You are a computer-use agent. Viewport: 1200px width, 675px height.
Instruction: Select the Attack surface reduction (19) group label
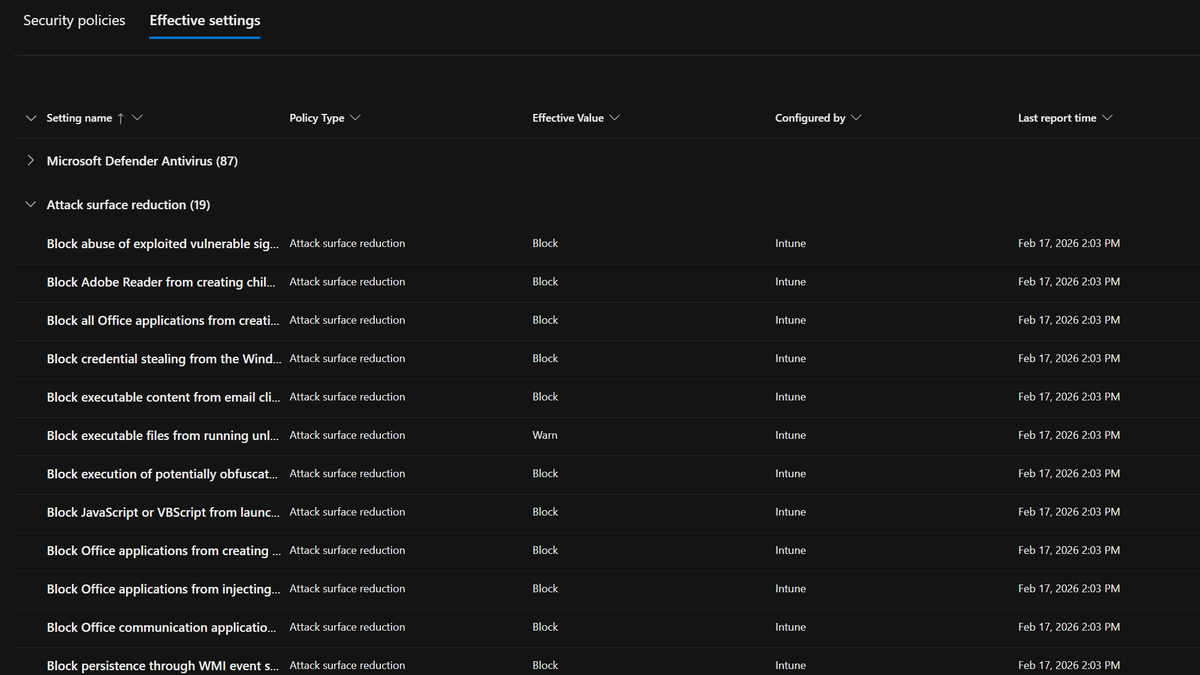(128, 205)
